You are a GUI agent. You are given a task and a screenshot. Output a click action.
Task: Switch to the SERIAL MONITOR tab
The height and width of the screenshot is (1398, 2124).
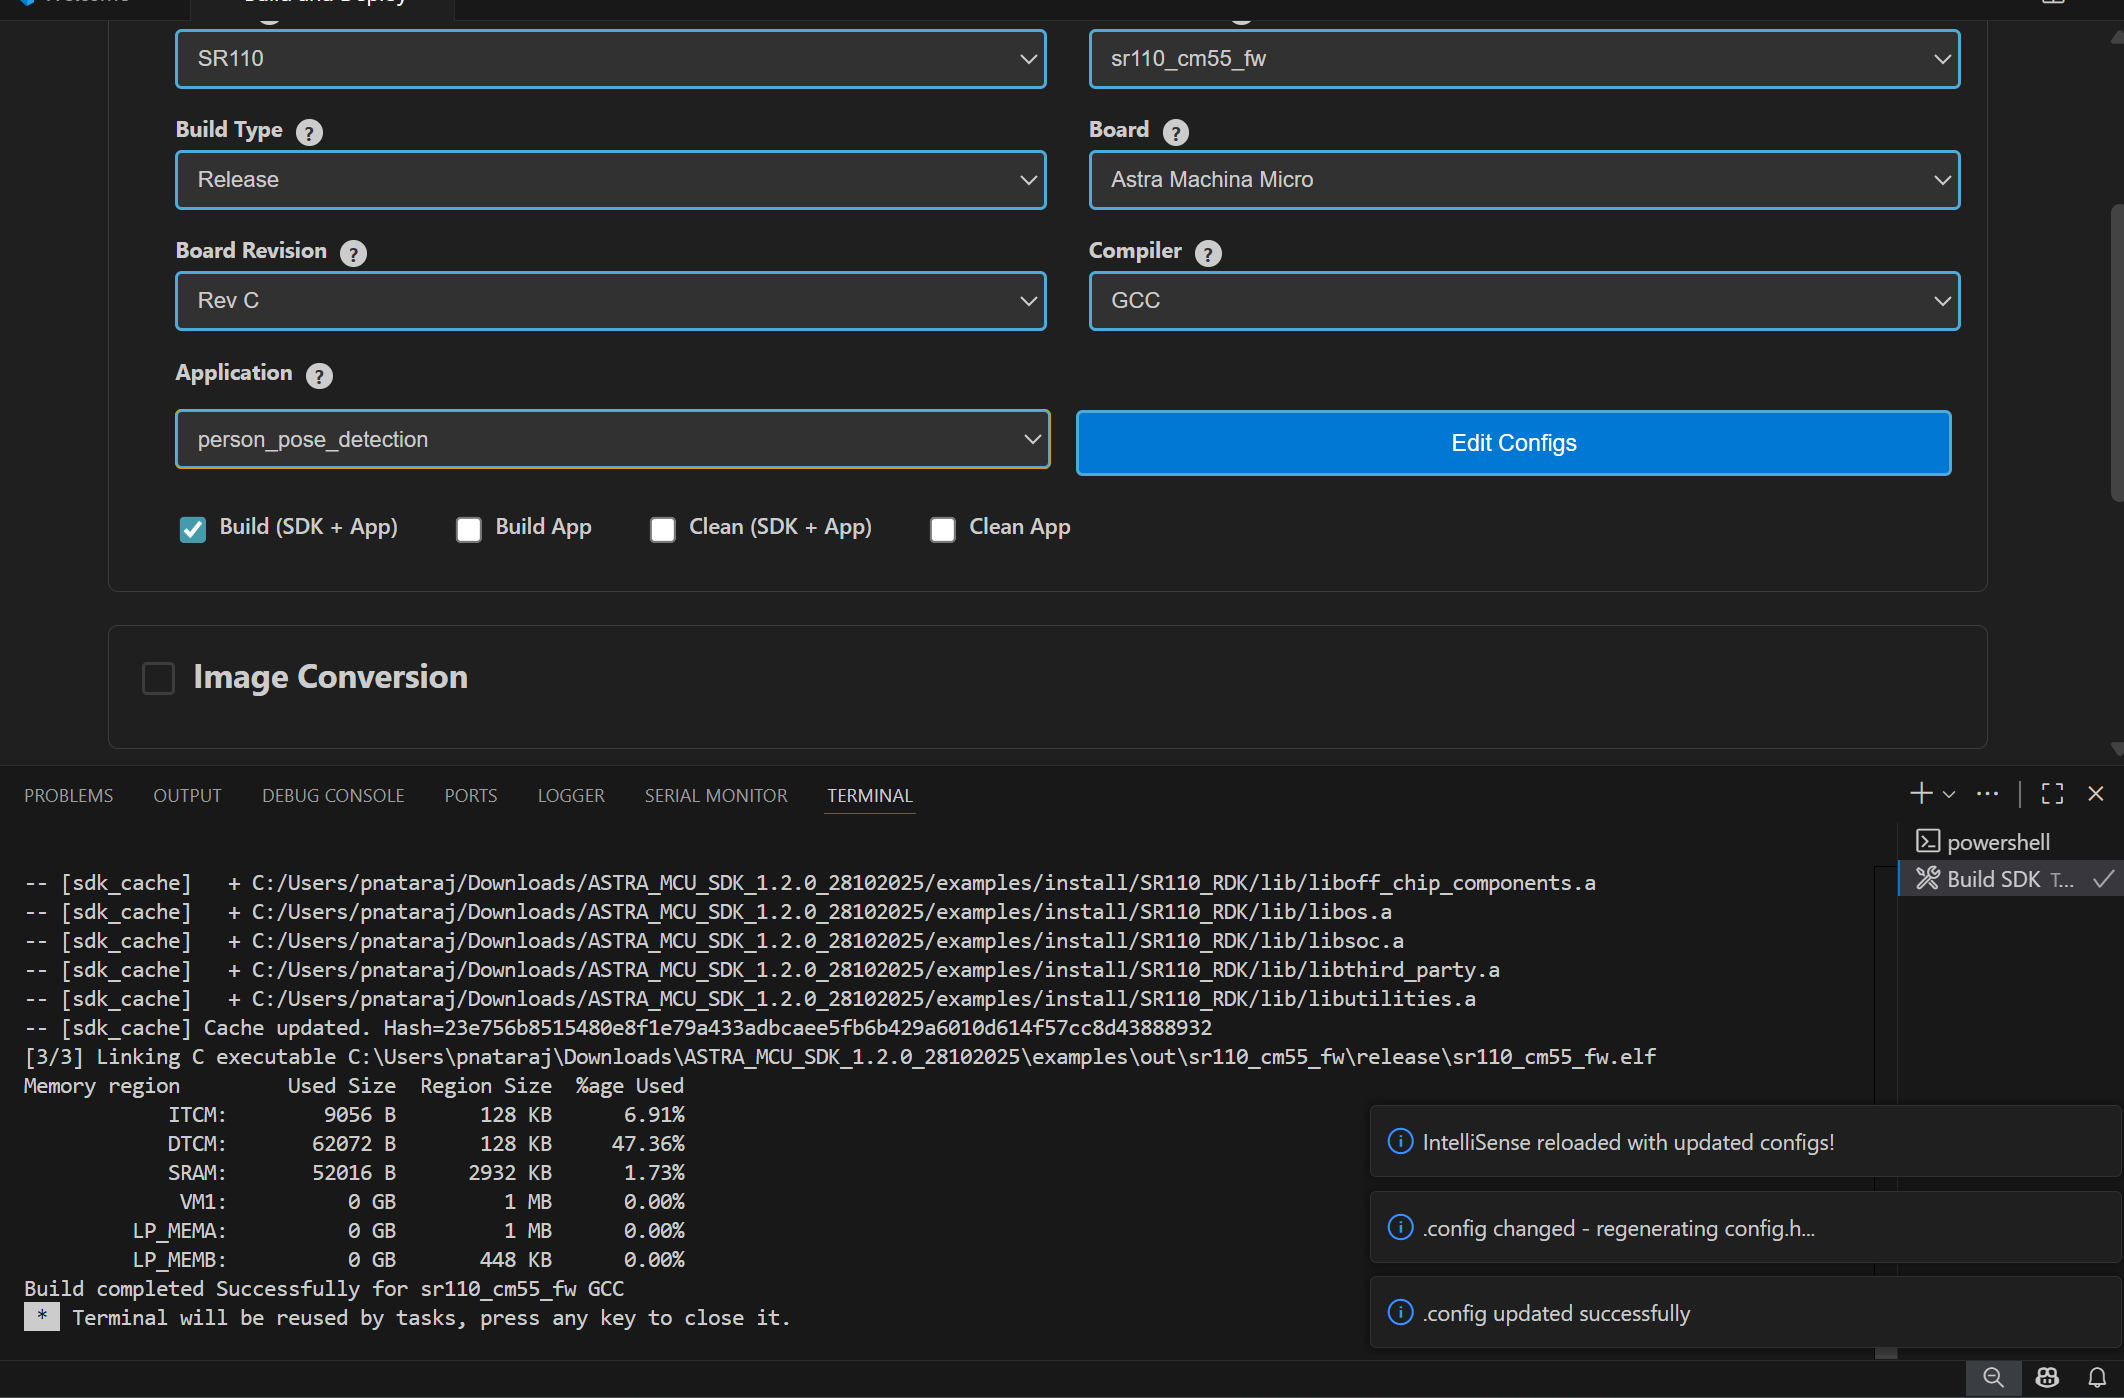(x=716, y=796)
